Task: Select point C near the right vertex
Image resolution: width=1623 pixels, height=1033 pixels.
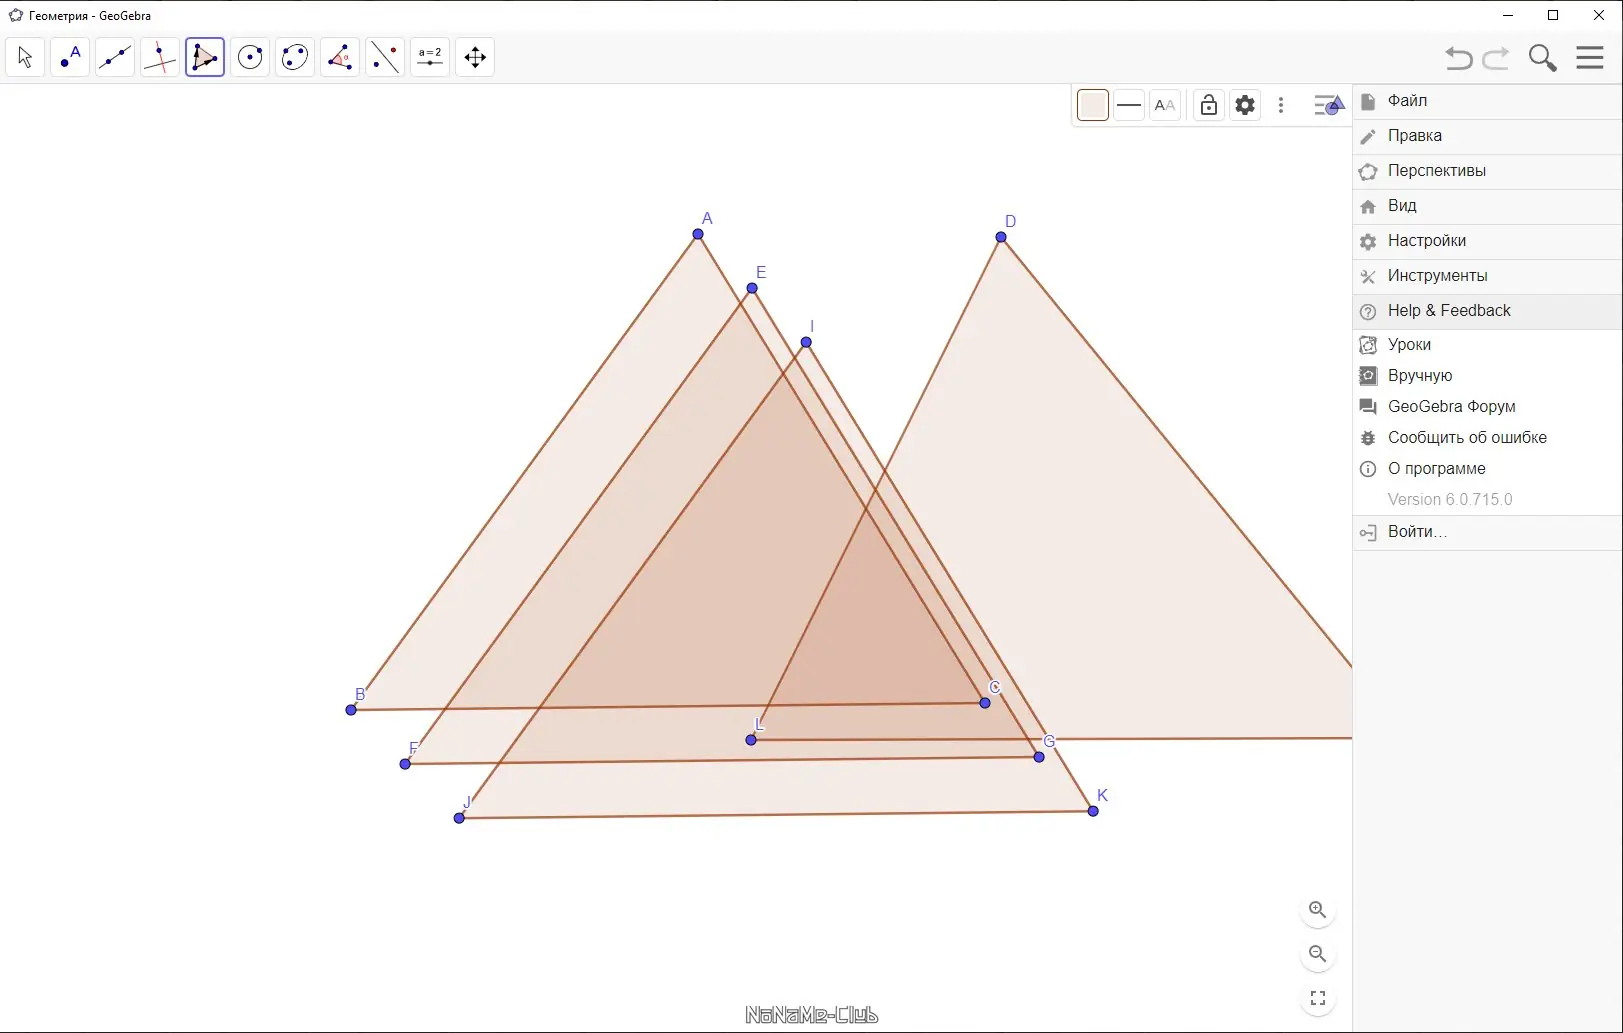Action: pyautogui.click(x=985, y=703)
